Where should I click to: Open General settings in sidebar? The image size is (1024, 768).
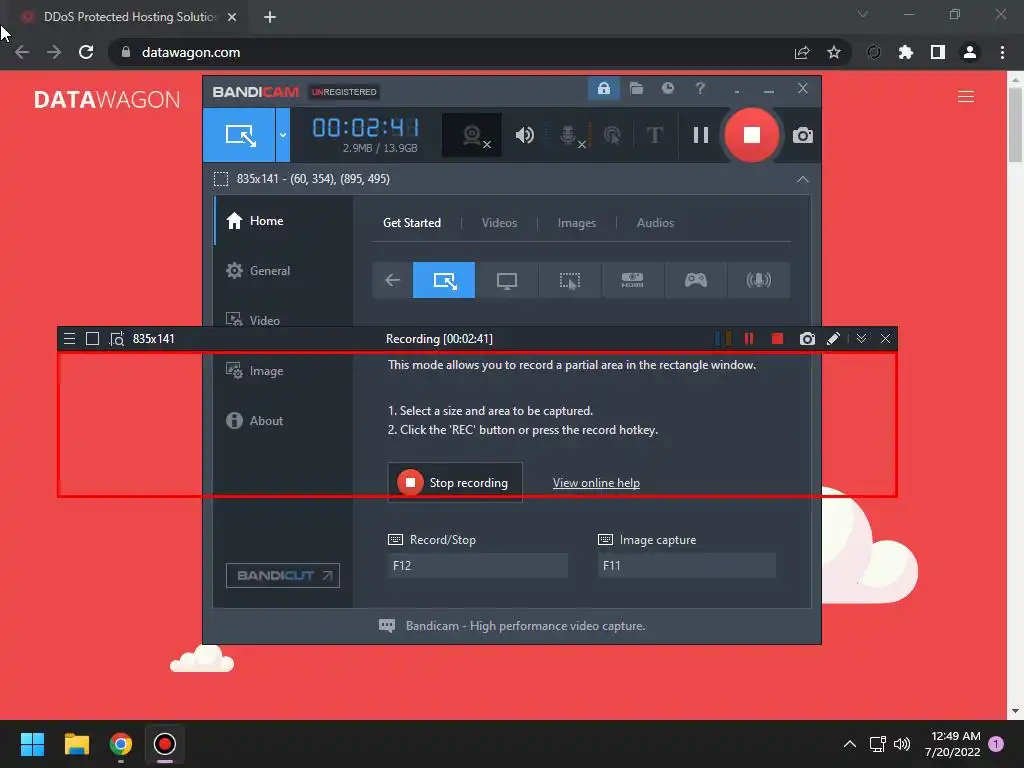(283, 270)
